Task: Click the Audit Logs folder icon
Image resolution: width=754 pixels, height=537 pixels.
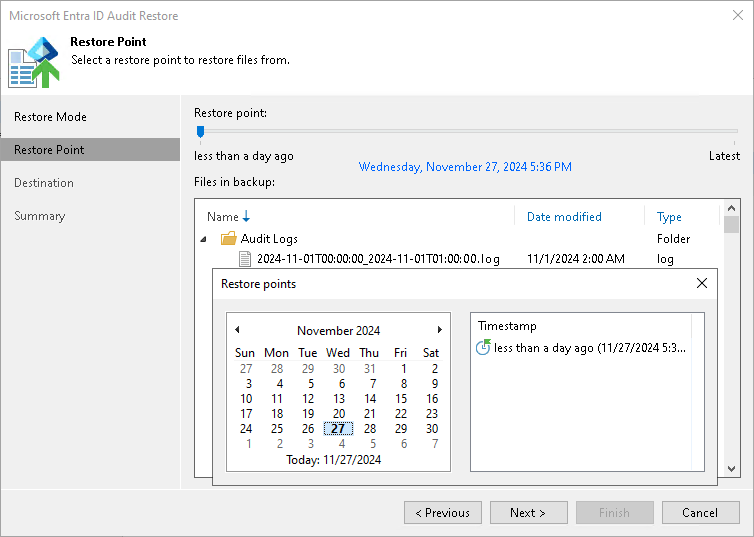Action: point(228,238)
